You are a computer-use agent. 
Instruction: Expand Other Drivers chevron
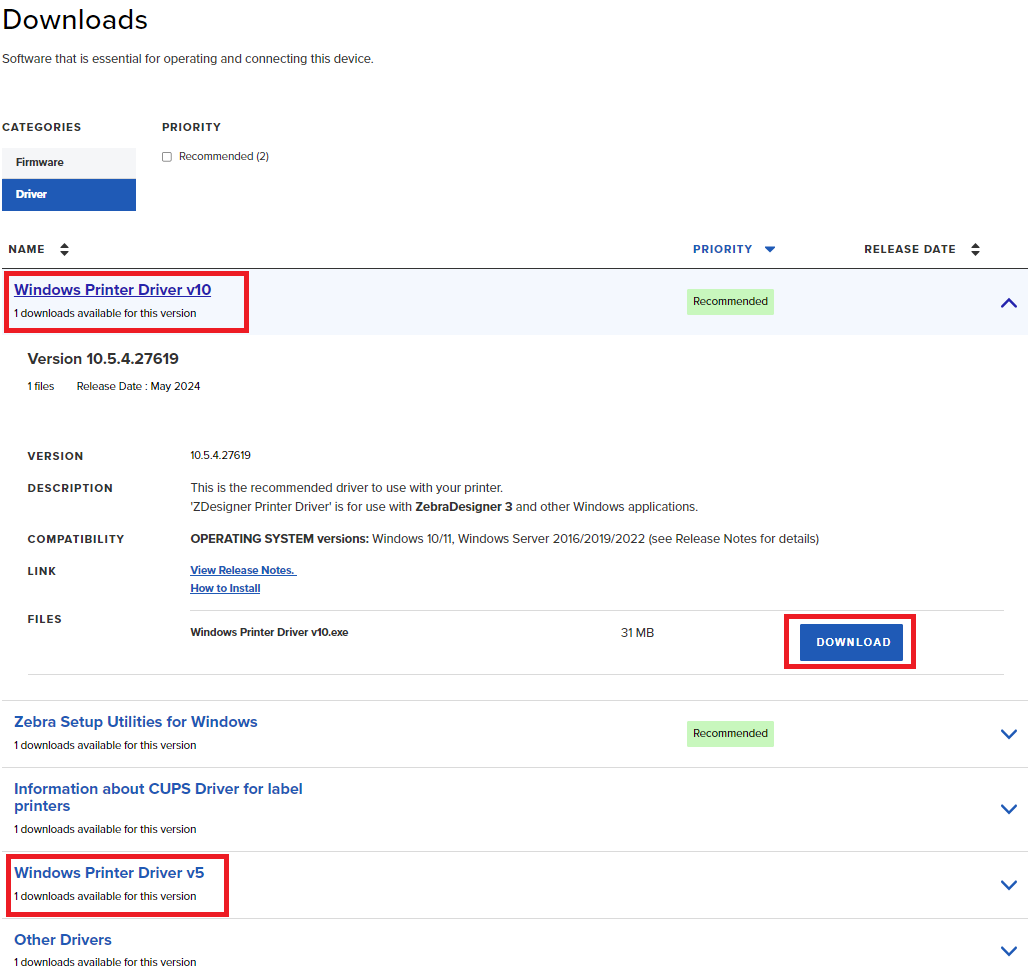[x=1008, y=950]
